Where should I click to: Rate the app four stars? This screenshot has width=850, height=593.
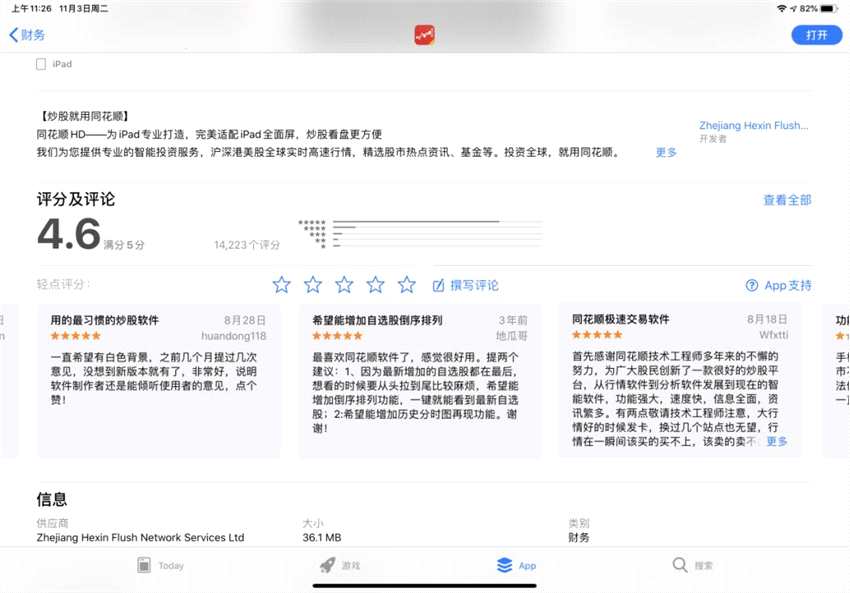click(x=375, y=285)
